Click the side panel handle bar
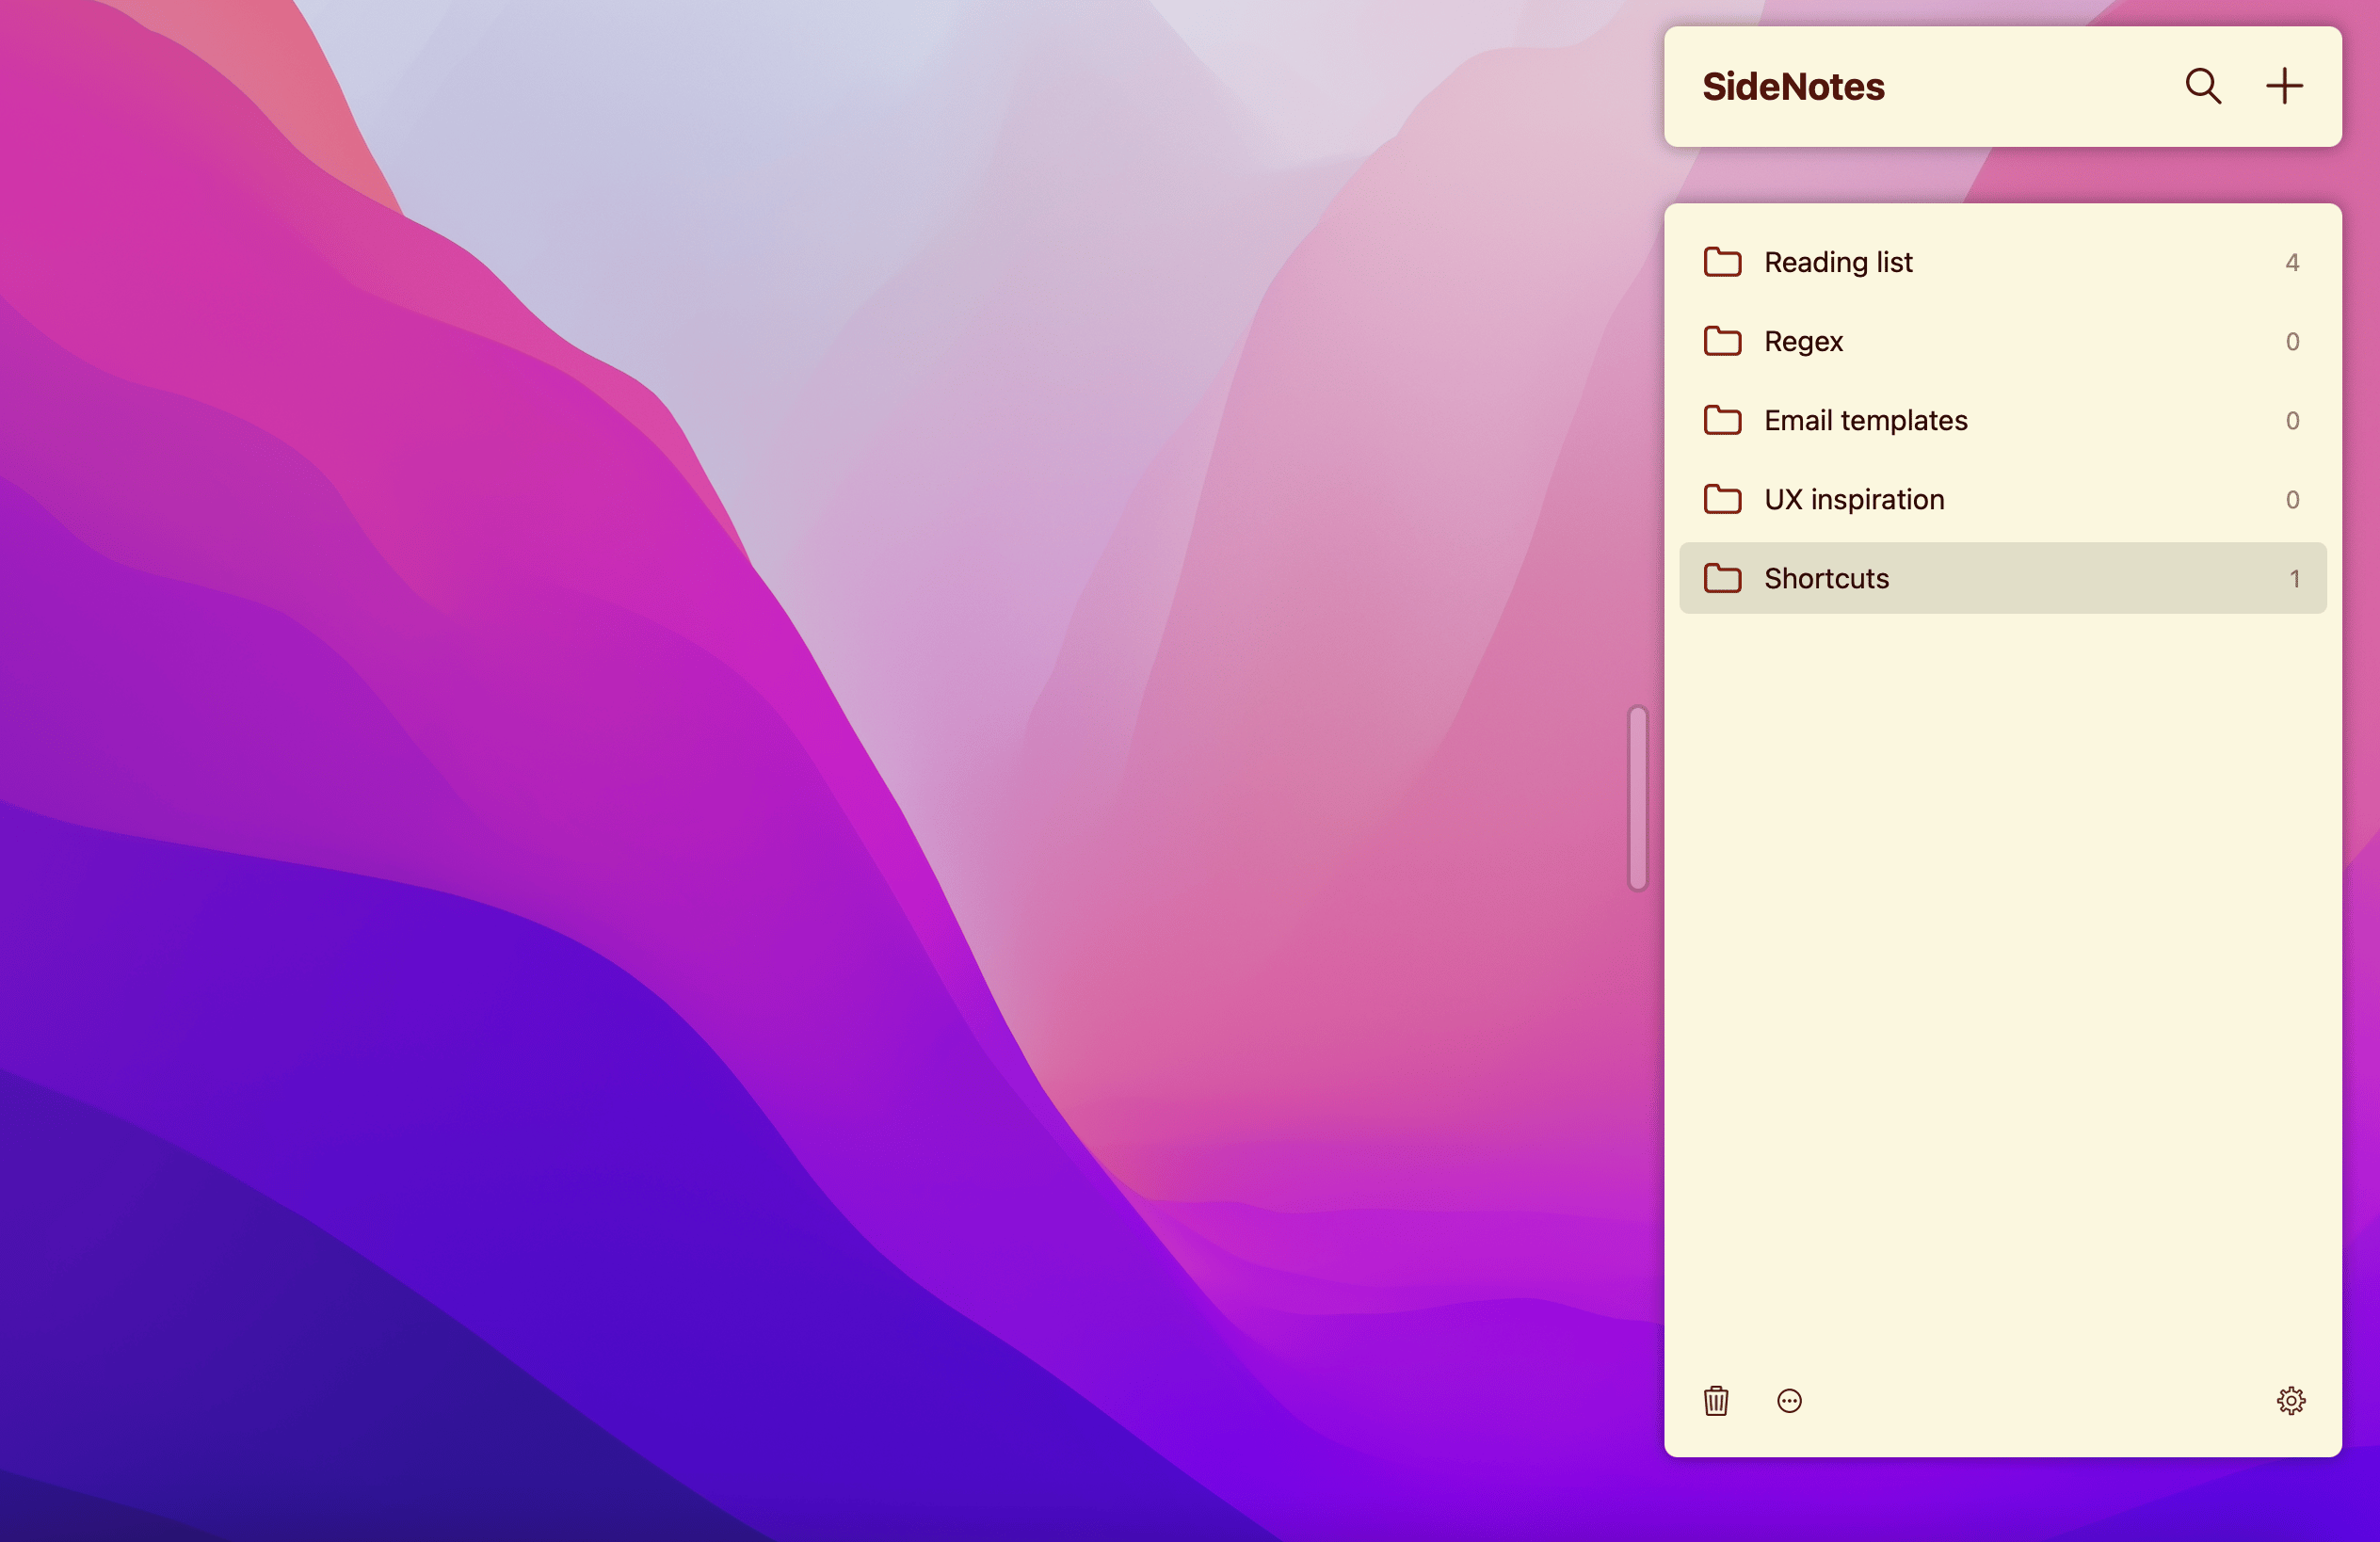This screenshot has height=1542, width=2380. pos(1637,797)
